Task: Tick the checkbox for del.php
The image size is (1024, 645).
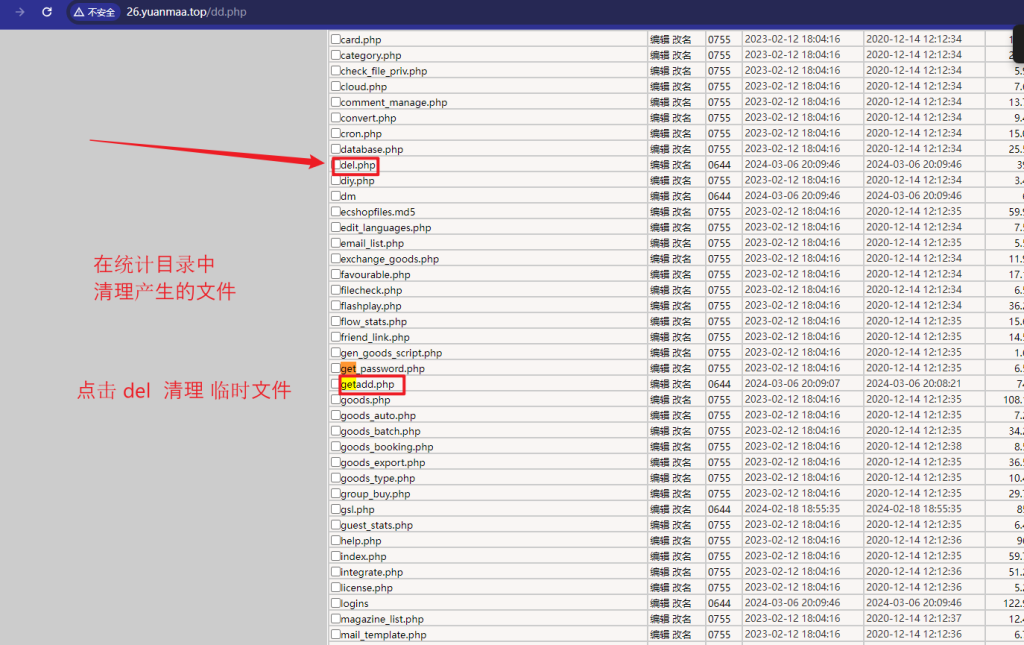Action: (x=337, y=165)
